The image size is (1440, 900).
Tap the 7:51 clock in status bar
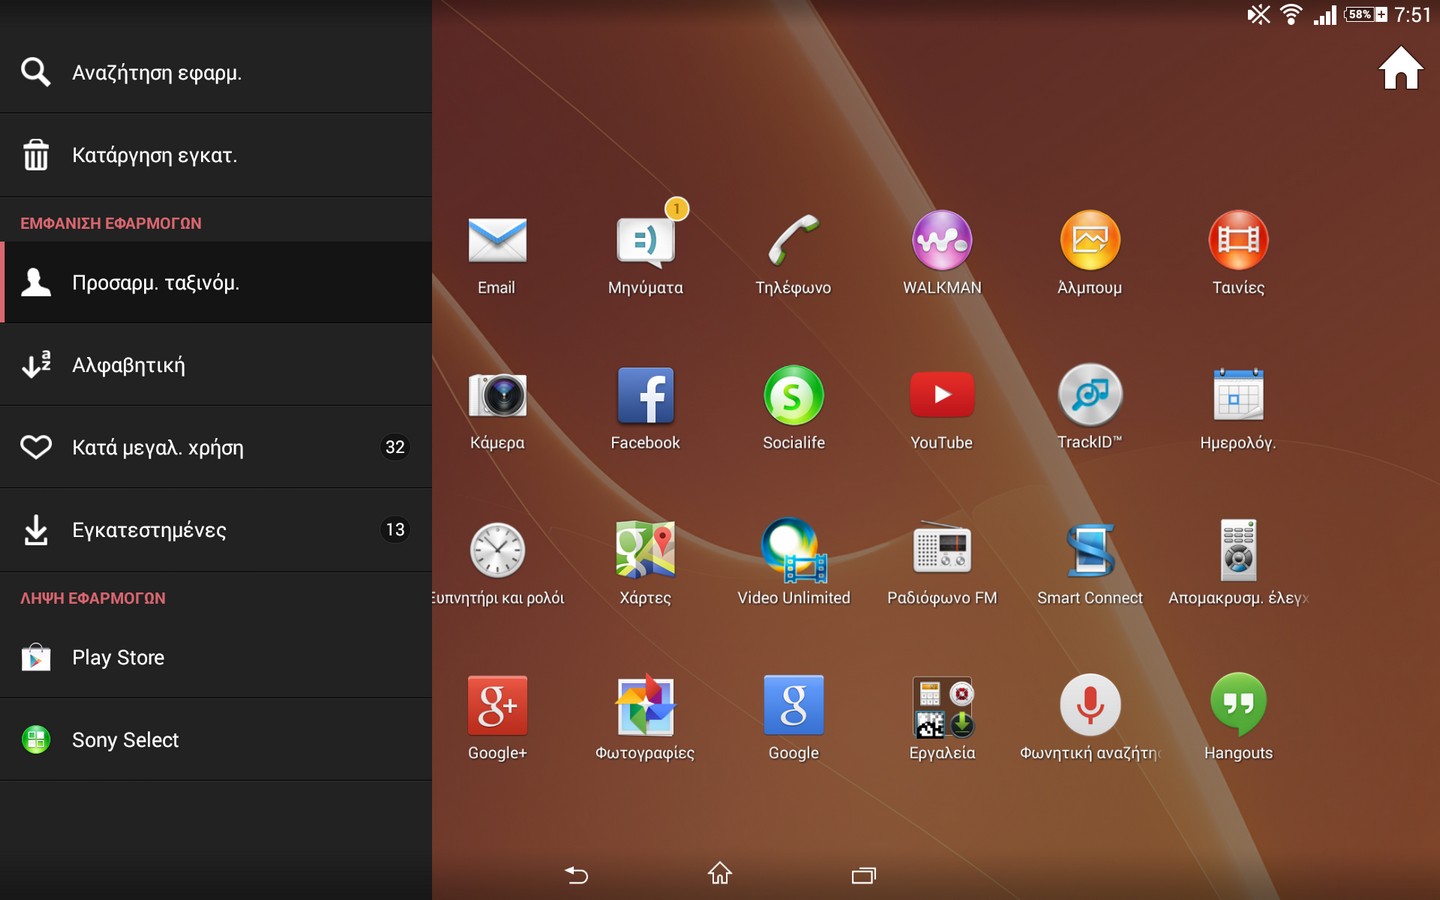(x=1413, y=14)
